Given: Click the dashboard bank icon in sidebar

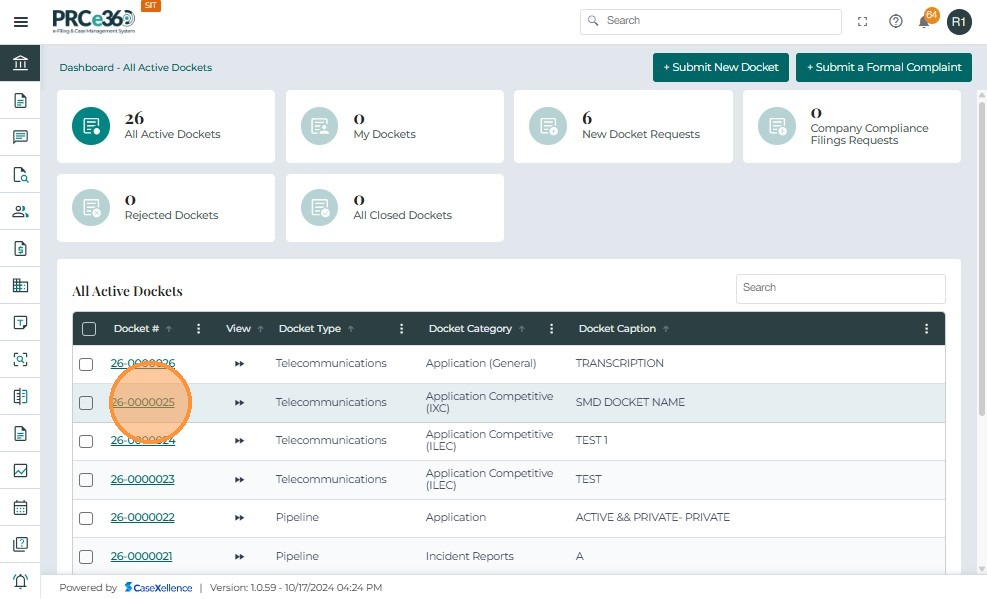Looking at the screenshot, I should click(20, 63).
